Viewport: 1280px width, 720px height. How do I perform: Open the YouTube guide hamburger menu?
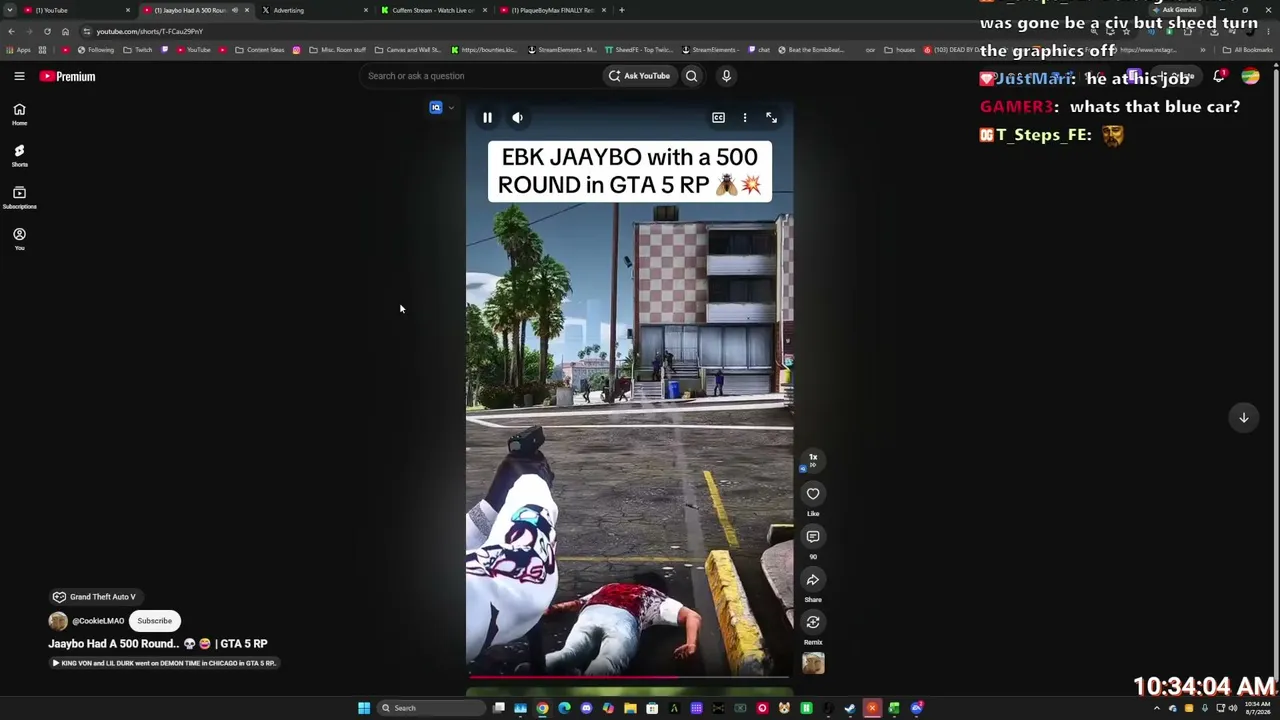(x=19, y=76)
